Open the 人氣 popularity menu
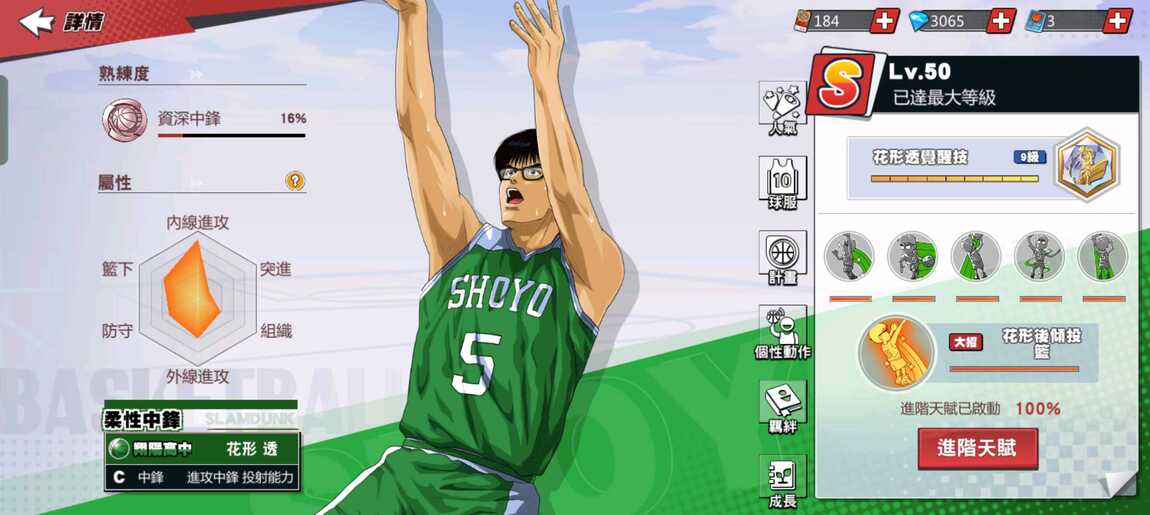 [783, 109]
